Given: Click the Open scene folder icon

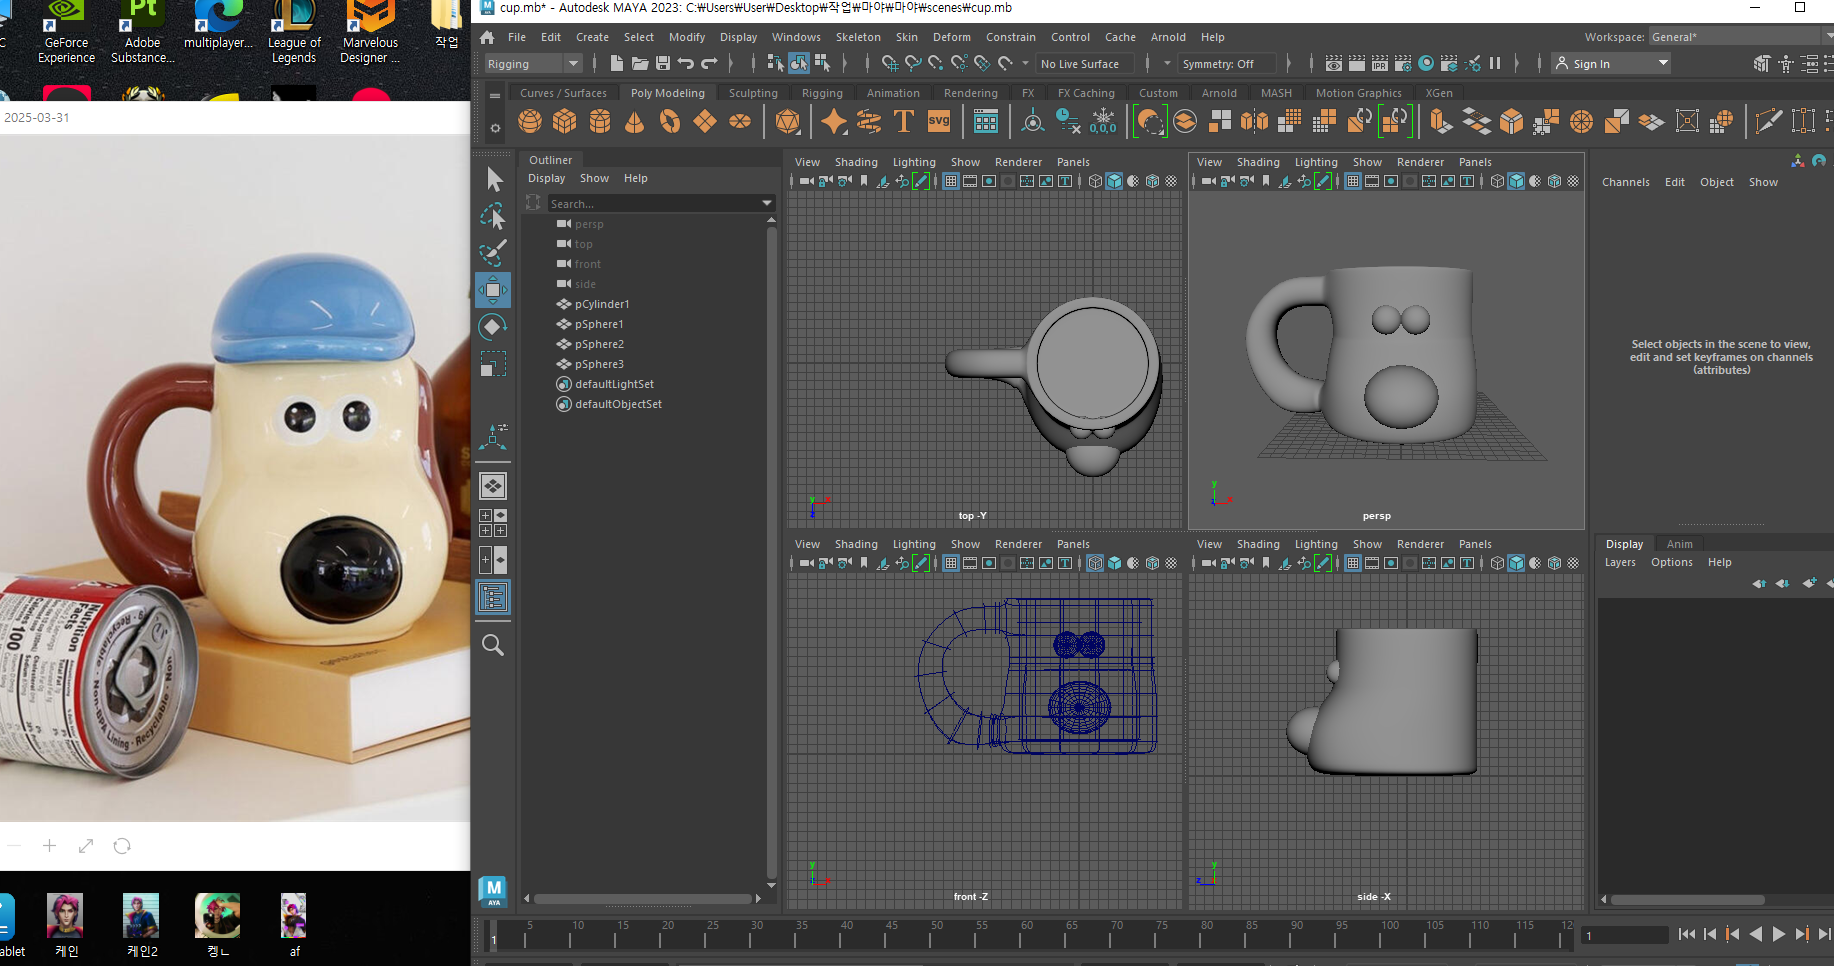Looking at the screenshot, I should (639, 63).
